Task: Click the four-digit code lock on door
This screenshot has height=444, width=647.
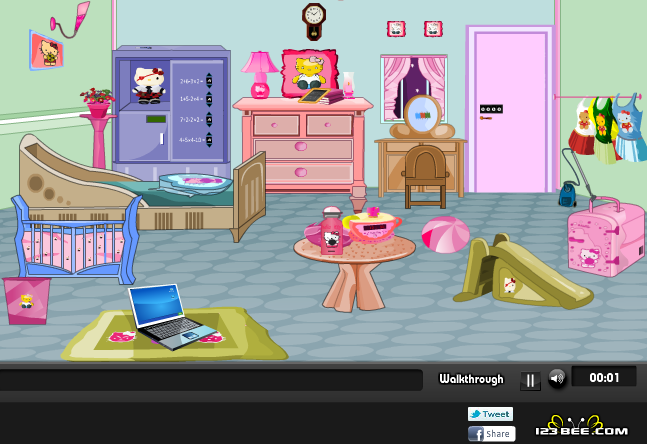Action: click(491, 109)
